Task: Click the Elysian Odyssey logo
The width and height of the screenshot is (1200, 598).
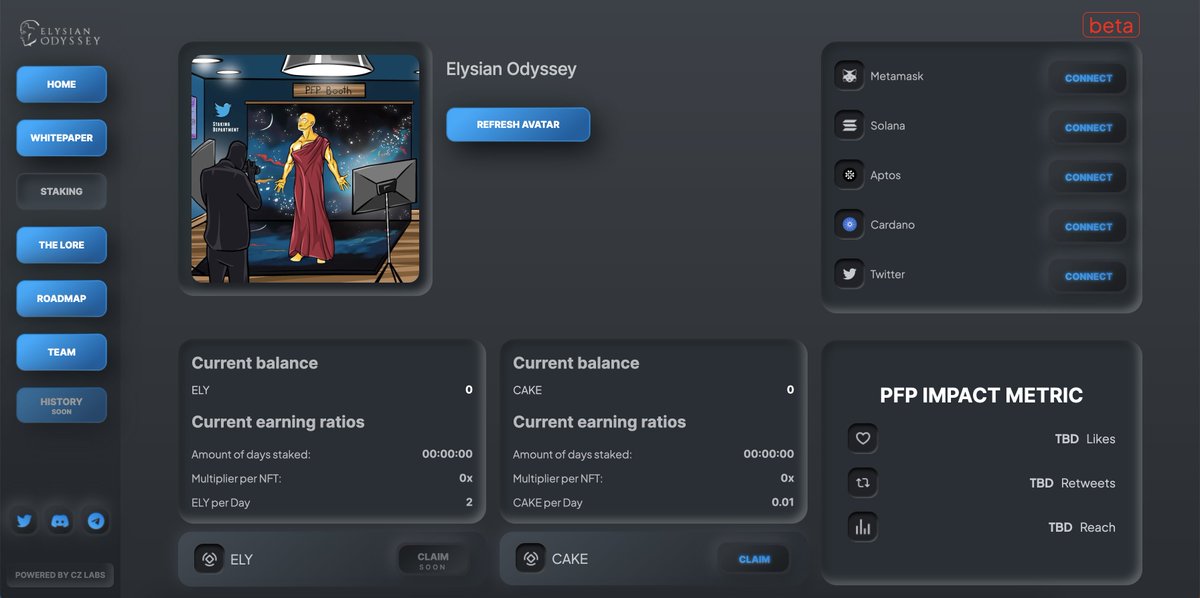Action: tap(60, 34)
